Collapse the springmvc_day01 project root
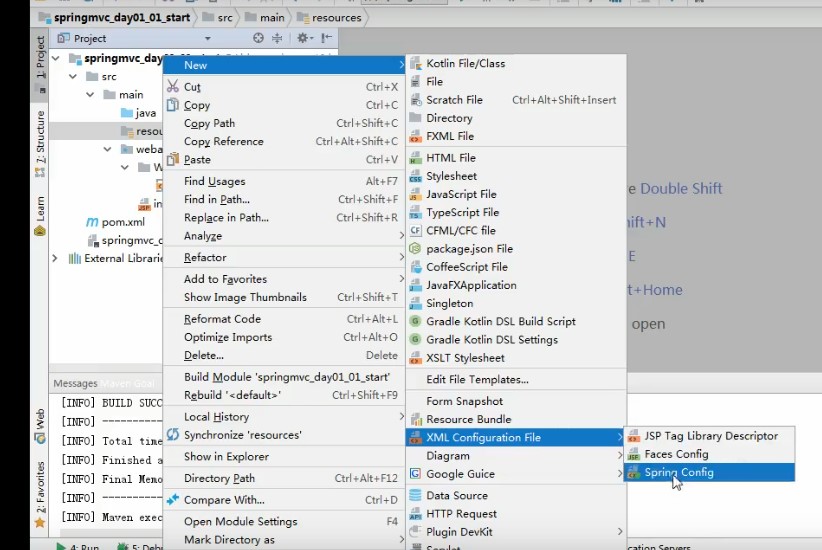The image size is (822, 550). point(56,59)
